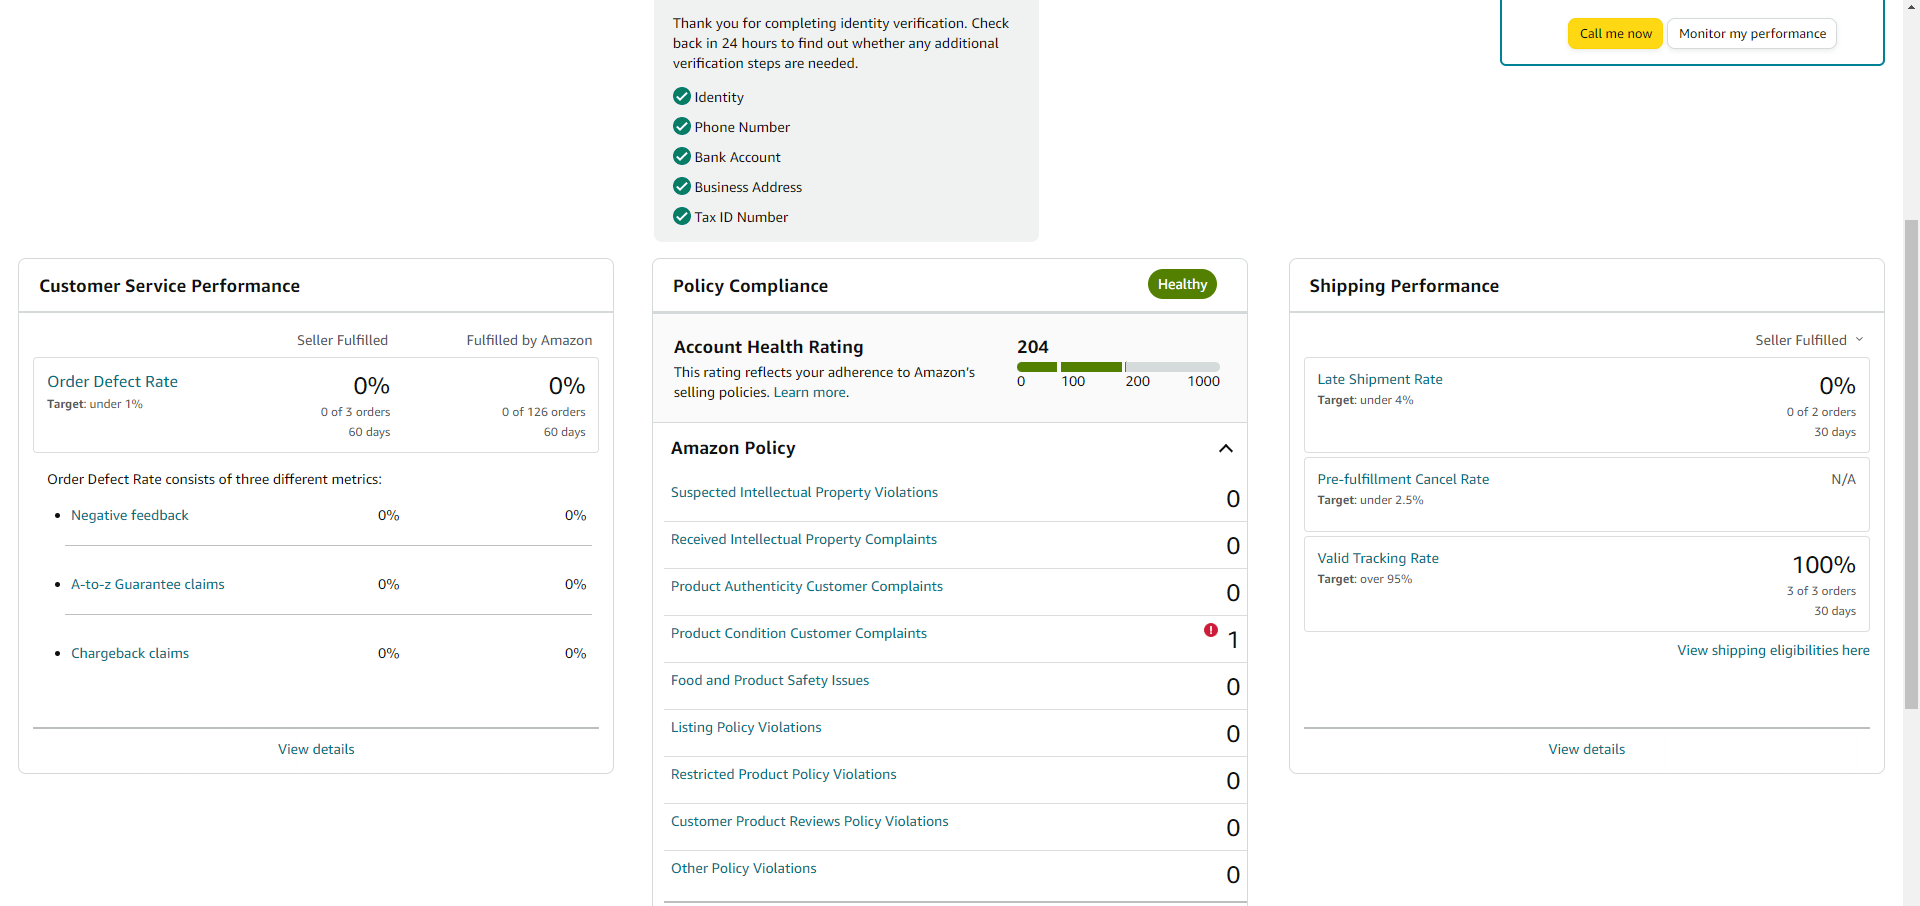Click the Product Condition complaints count 1

1233,640
